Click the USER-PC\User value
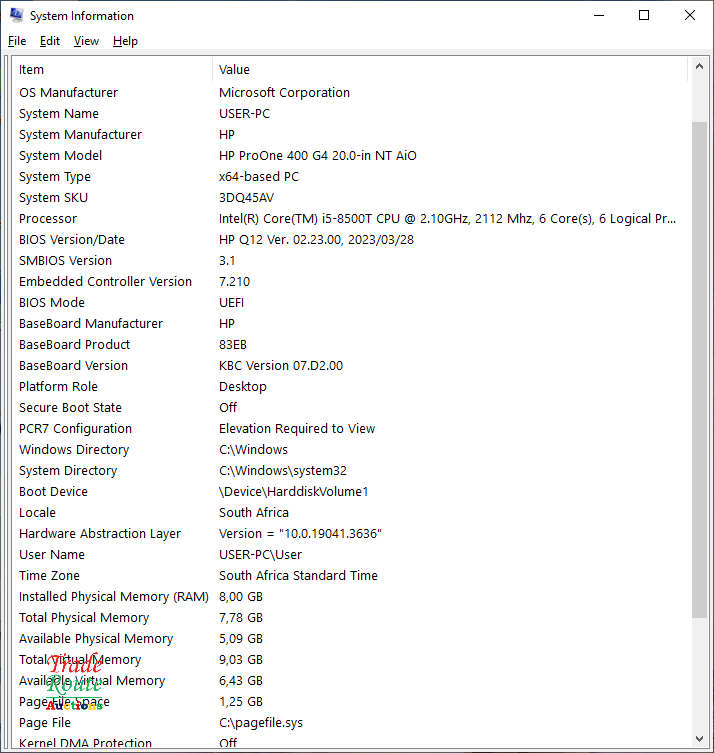Viewport: 714px width, 753px height. tap(260, 555)
